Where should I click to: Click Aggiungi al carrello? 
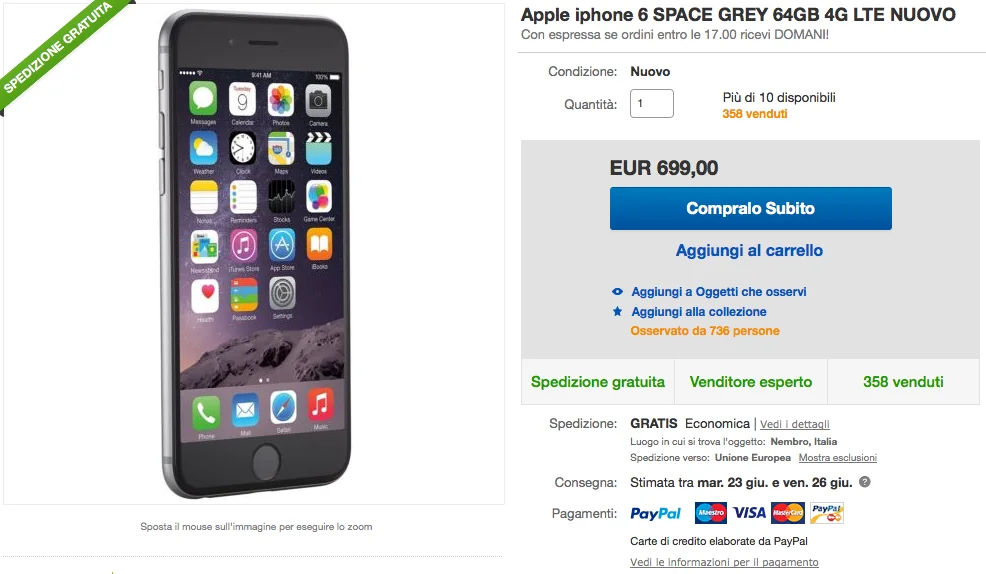749,250
